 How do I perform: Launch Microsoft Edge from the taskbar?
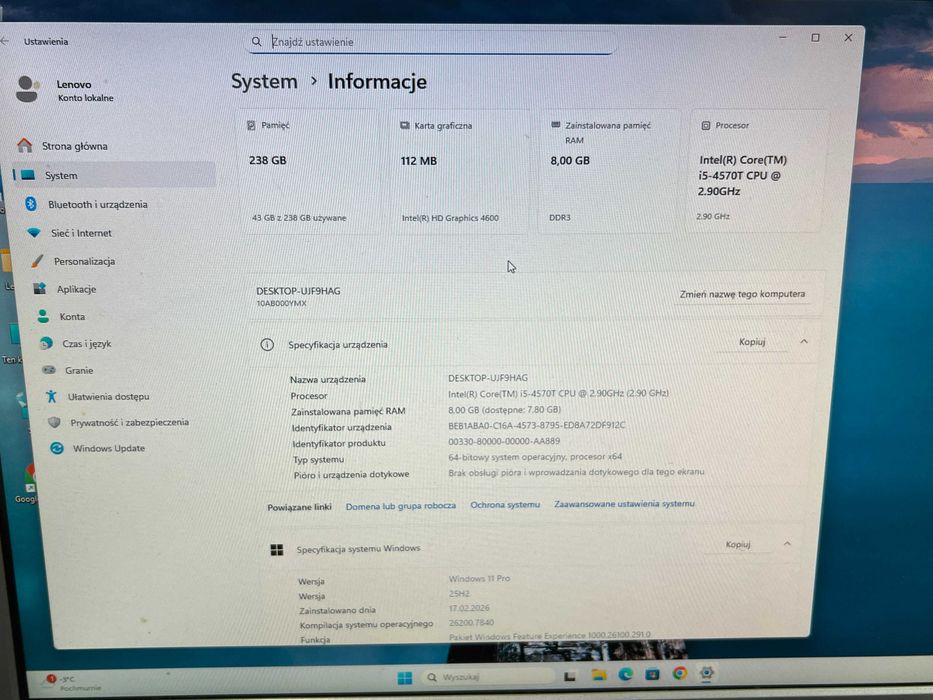coord(625,674)
